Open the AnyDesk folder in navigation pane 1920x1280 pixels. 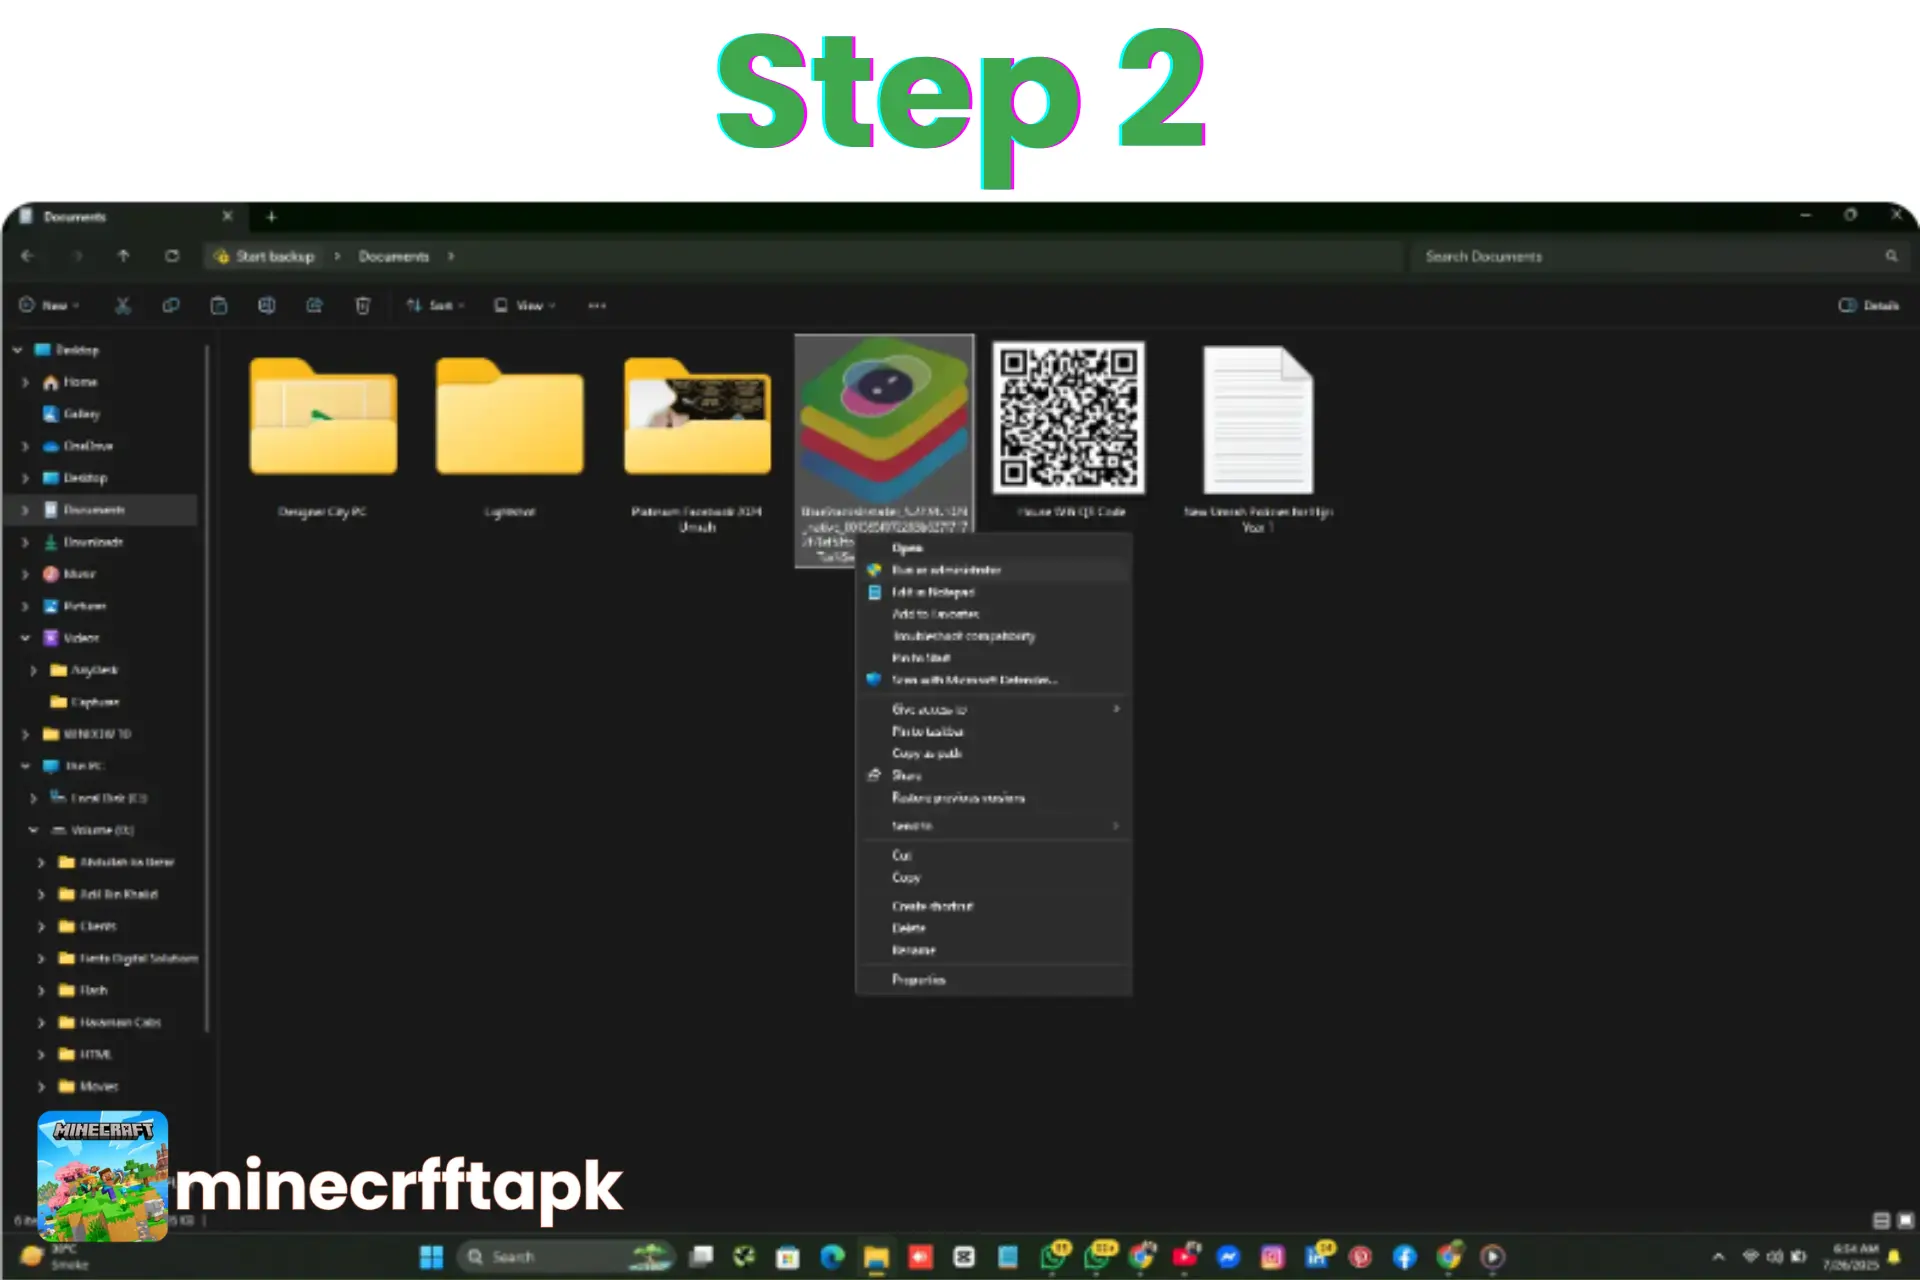[x=94, y=670]
